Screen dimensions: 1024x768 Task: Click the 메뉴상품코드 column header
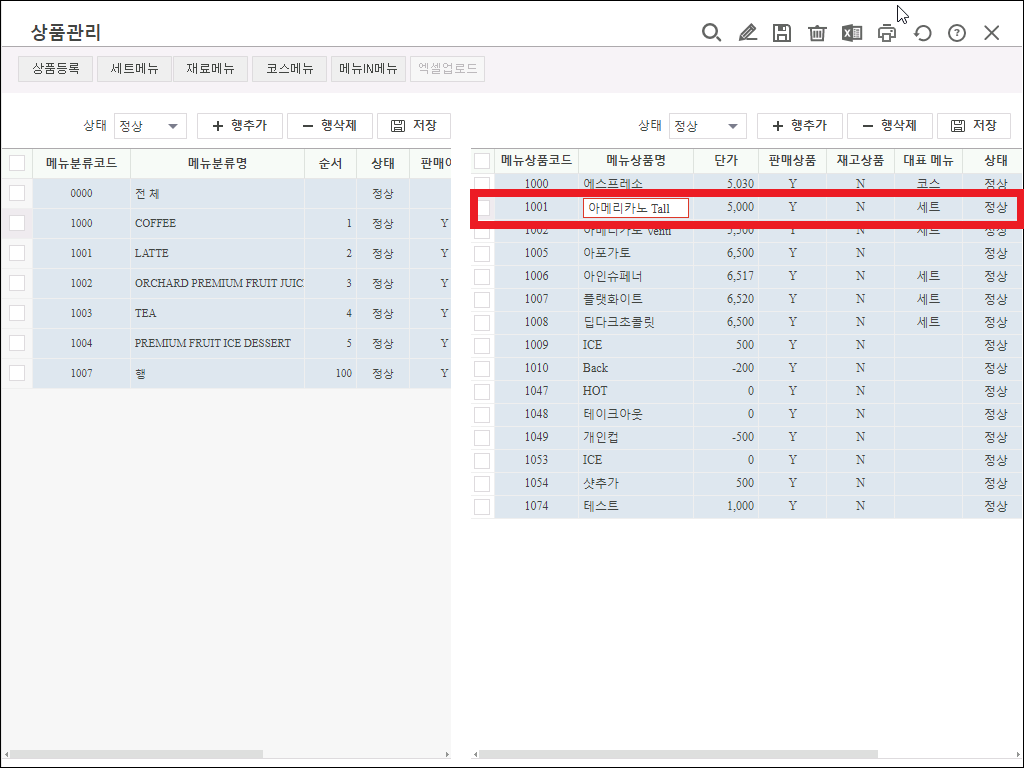536,161
